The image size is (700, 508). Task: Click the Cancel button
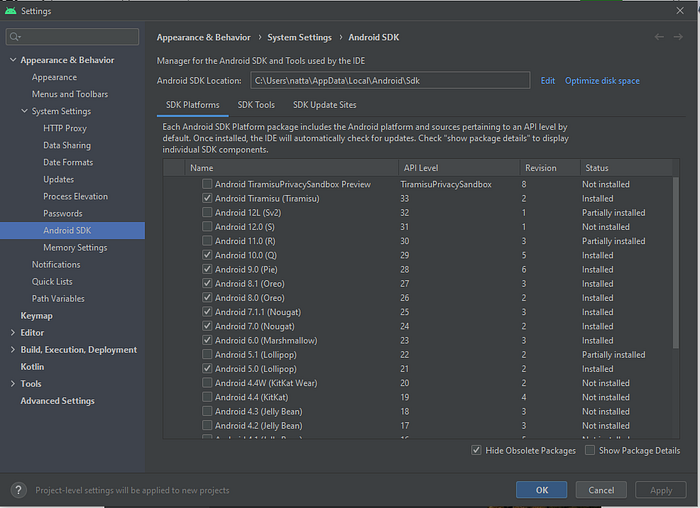tap(601, 490)
